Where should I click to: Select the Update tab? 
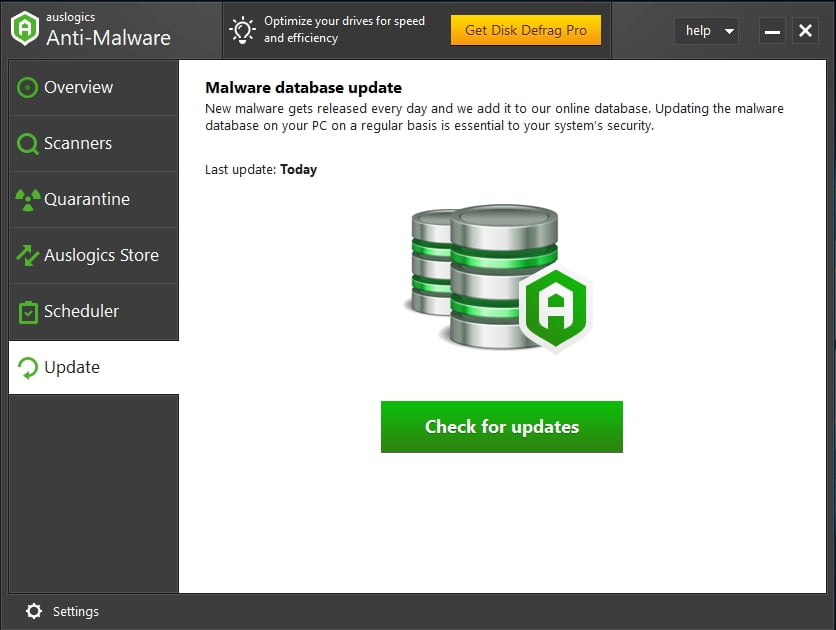tap(94, 368)
